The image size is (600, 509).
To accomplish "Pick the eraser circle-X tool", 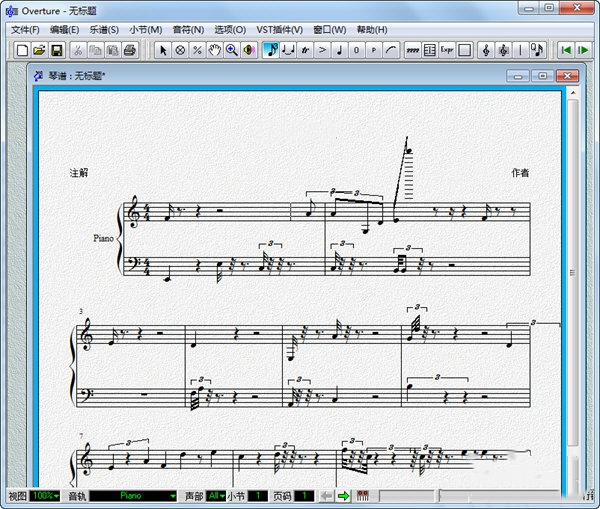I will (x=181, y=50).
